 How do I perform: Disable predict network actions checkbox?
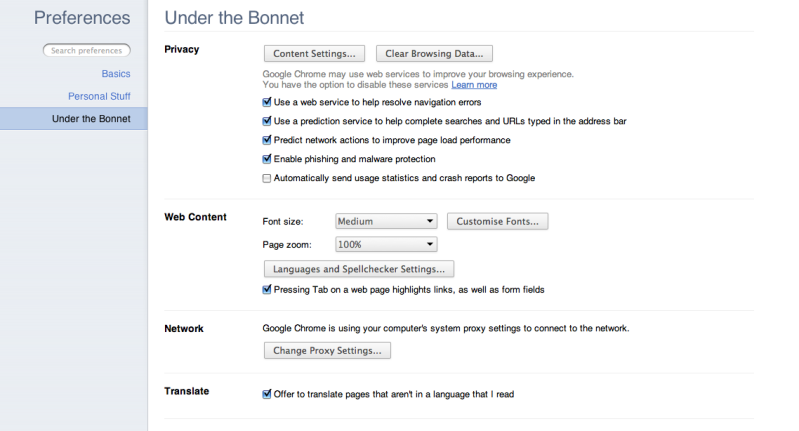coord(267,140)
